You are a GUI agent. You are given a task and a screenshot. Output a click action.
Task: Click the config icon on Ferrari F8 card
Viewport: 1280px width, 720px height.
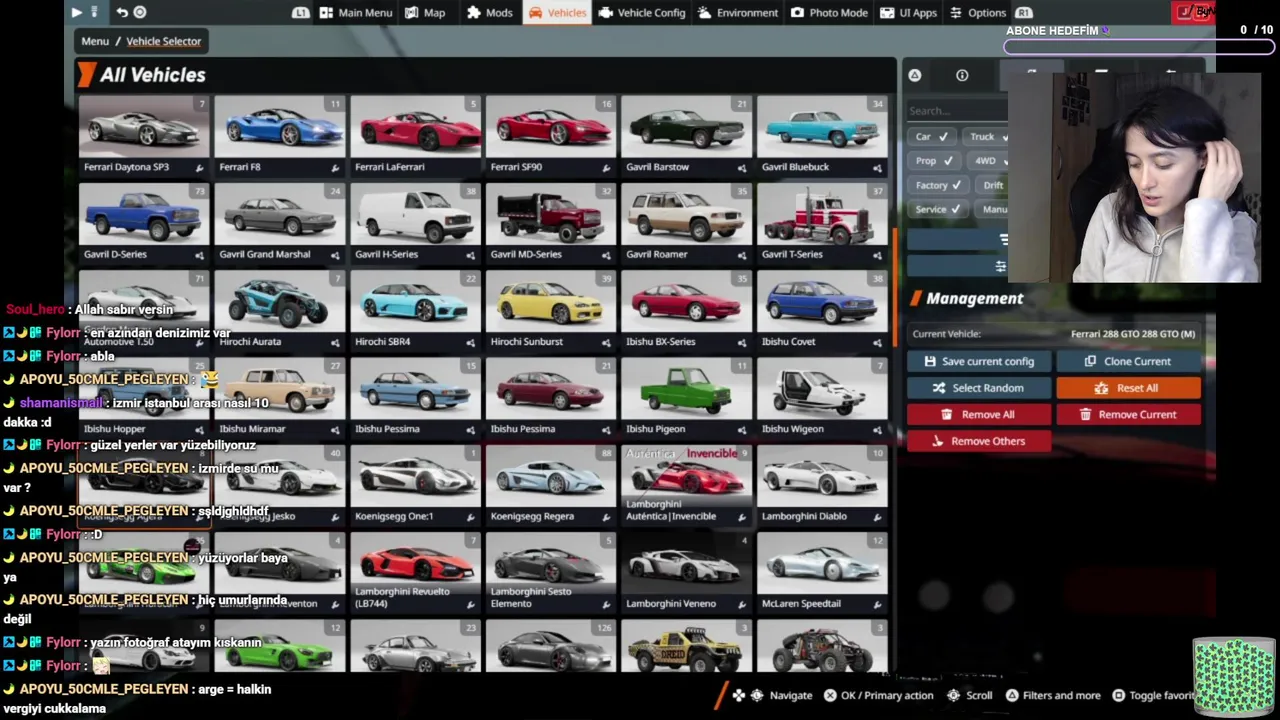click(x=335, y=168)
